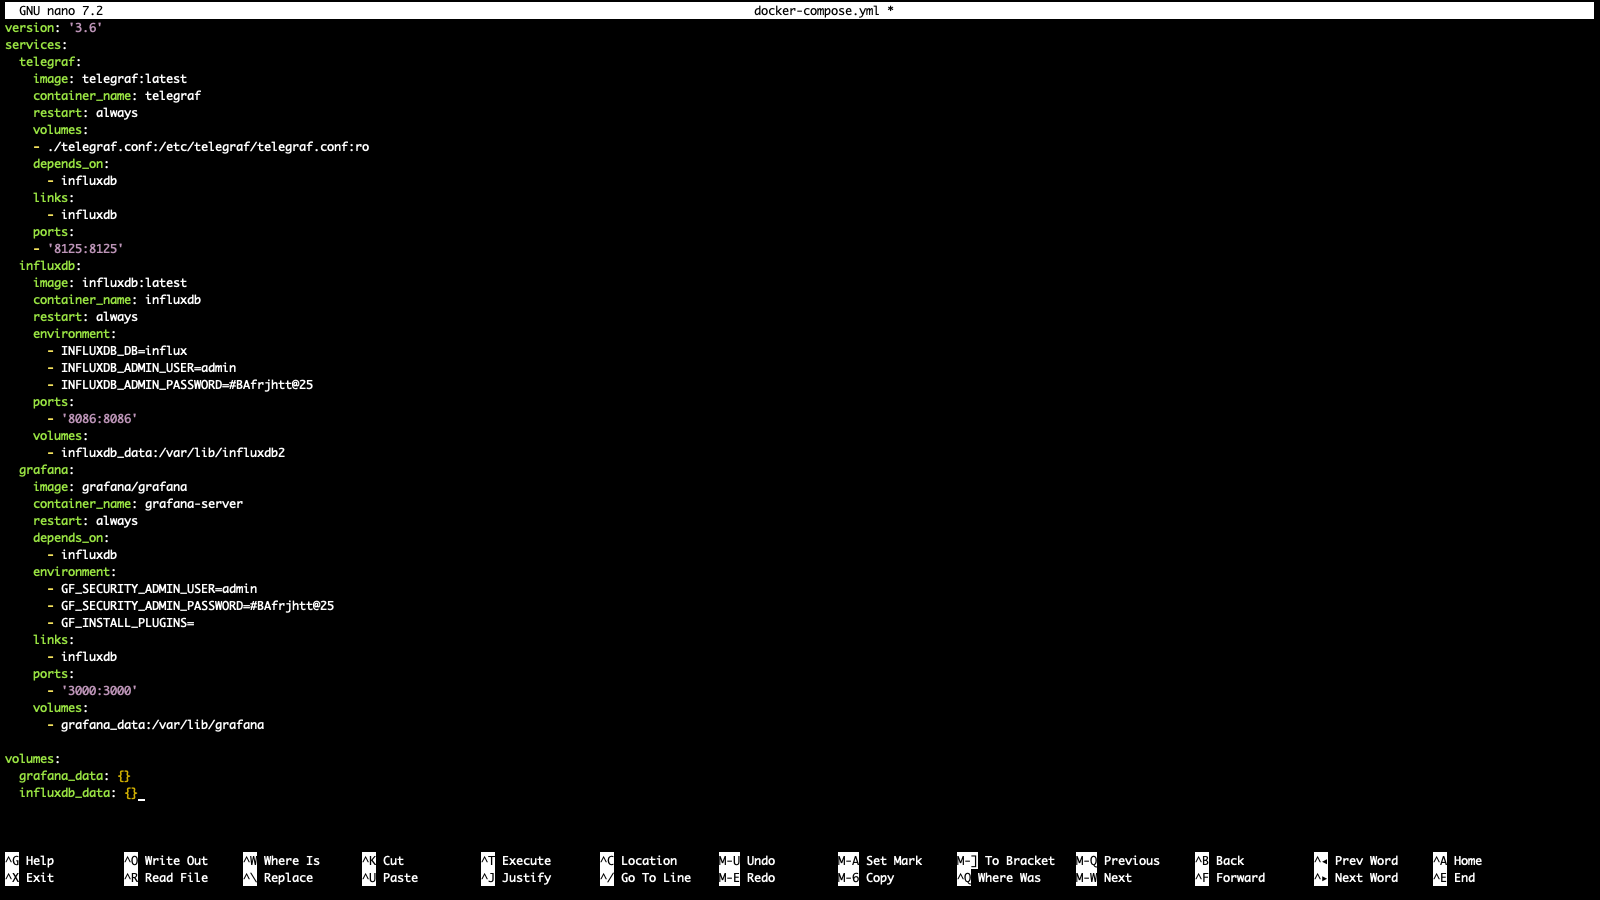
Task: Click the M-Q Previous shortcut
Action: (x=1118, y=861)
